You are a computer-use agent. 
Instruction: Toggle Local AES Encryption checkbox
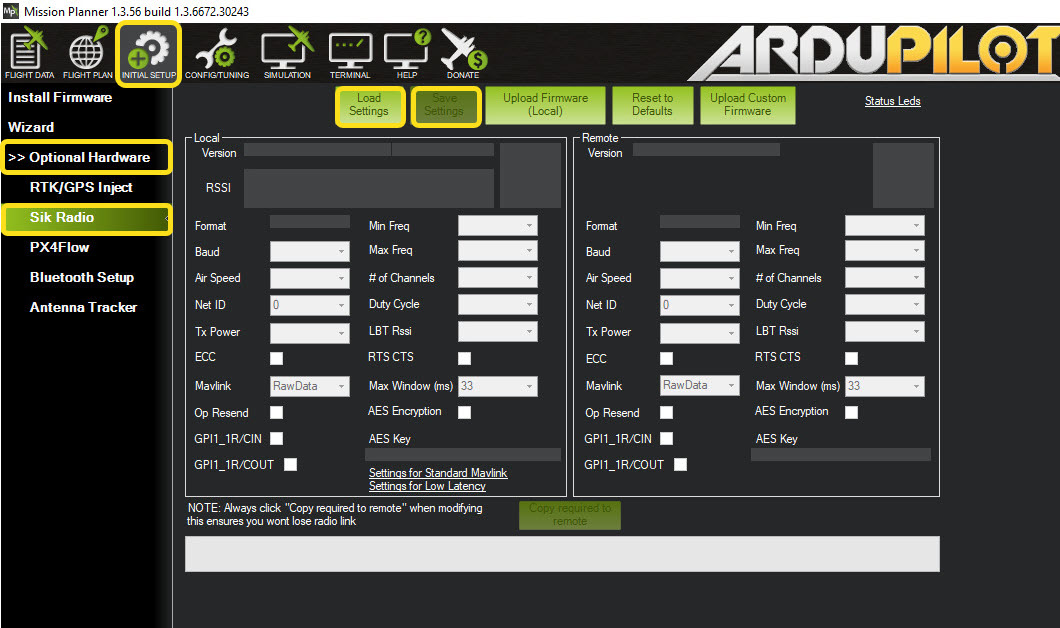pyautogui.click(x=464, y=412)
